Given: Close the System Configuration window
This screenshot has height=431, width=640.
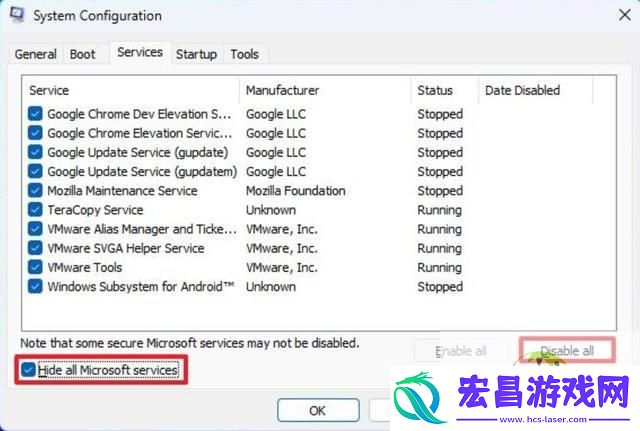Looking at the screenshot, I should [x=624, y=16].
